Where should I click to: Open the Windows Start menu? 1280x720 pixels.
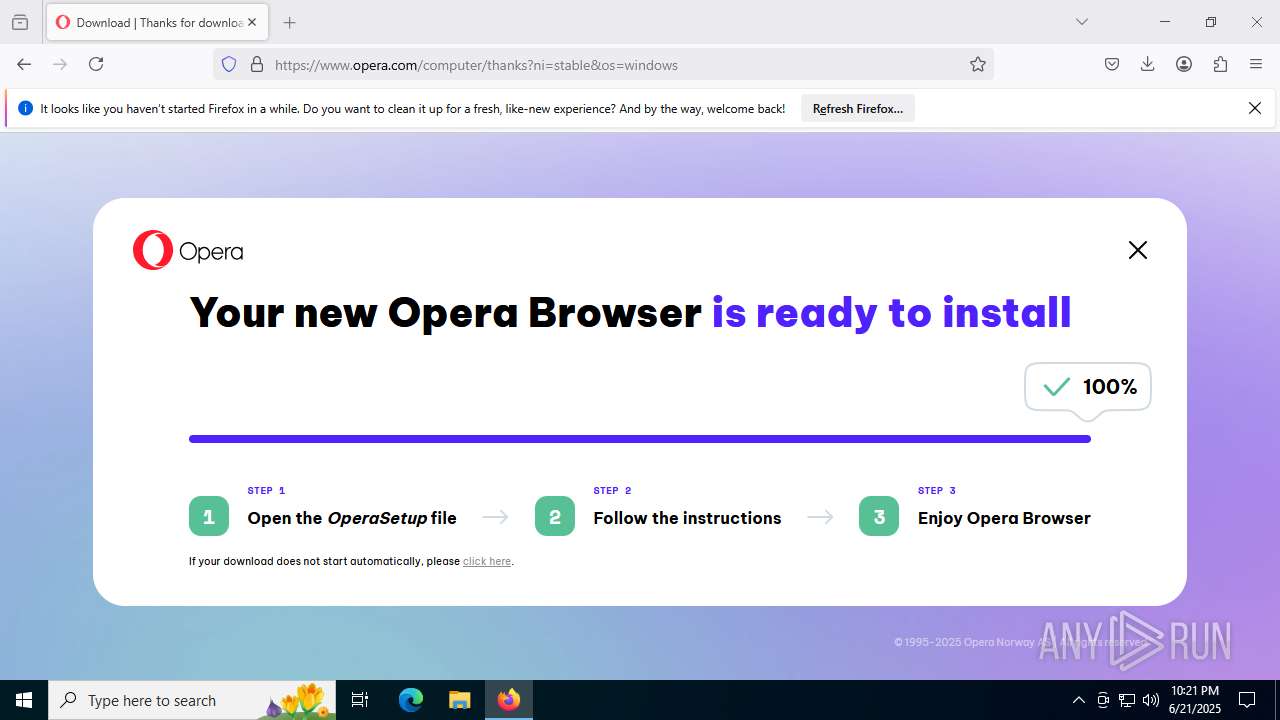pos(24,700)
